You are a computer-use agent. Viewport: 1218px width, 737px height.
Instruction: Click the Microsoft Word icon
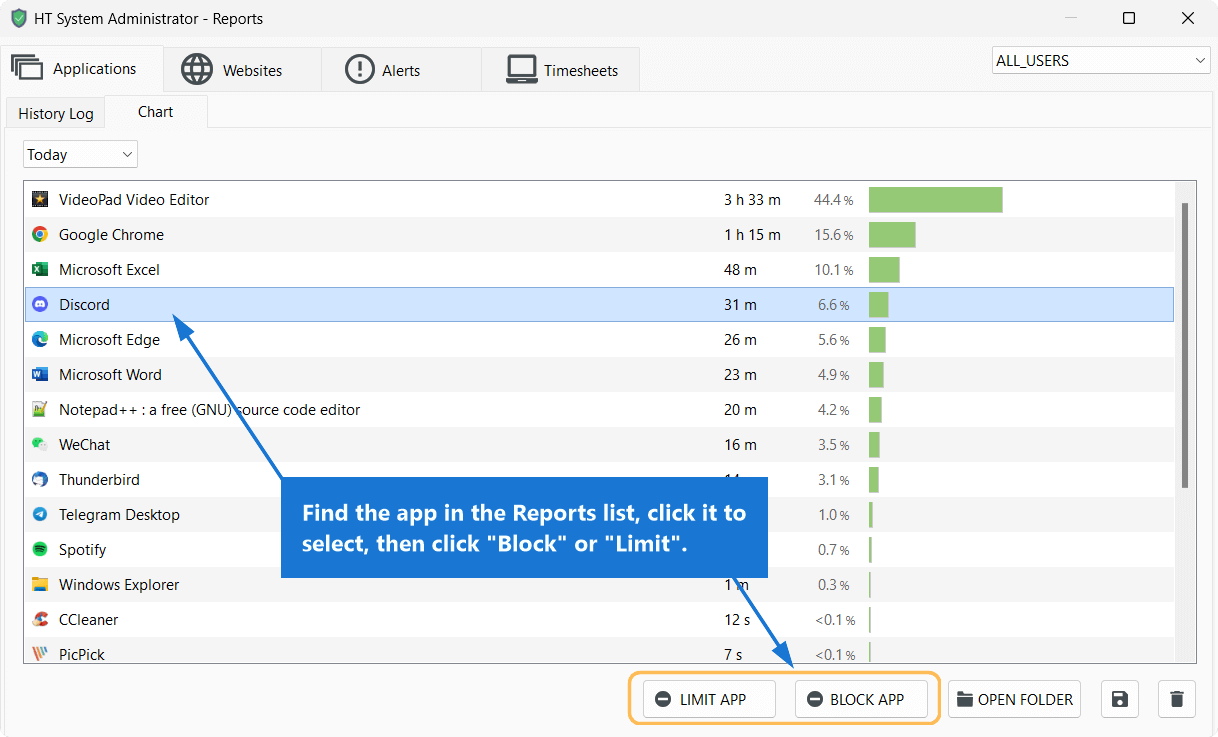click(40, 375)
